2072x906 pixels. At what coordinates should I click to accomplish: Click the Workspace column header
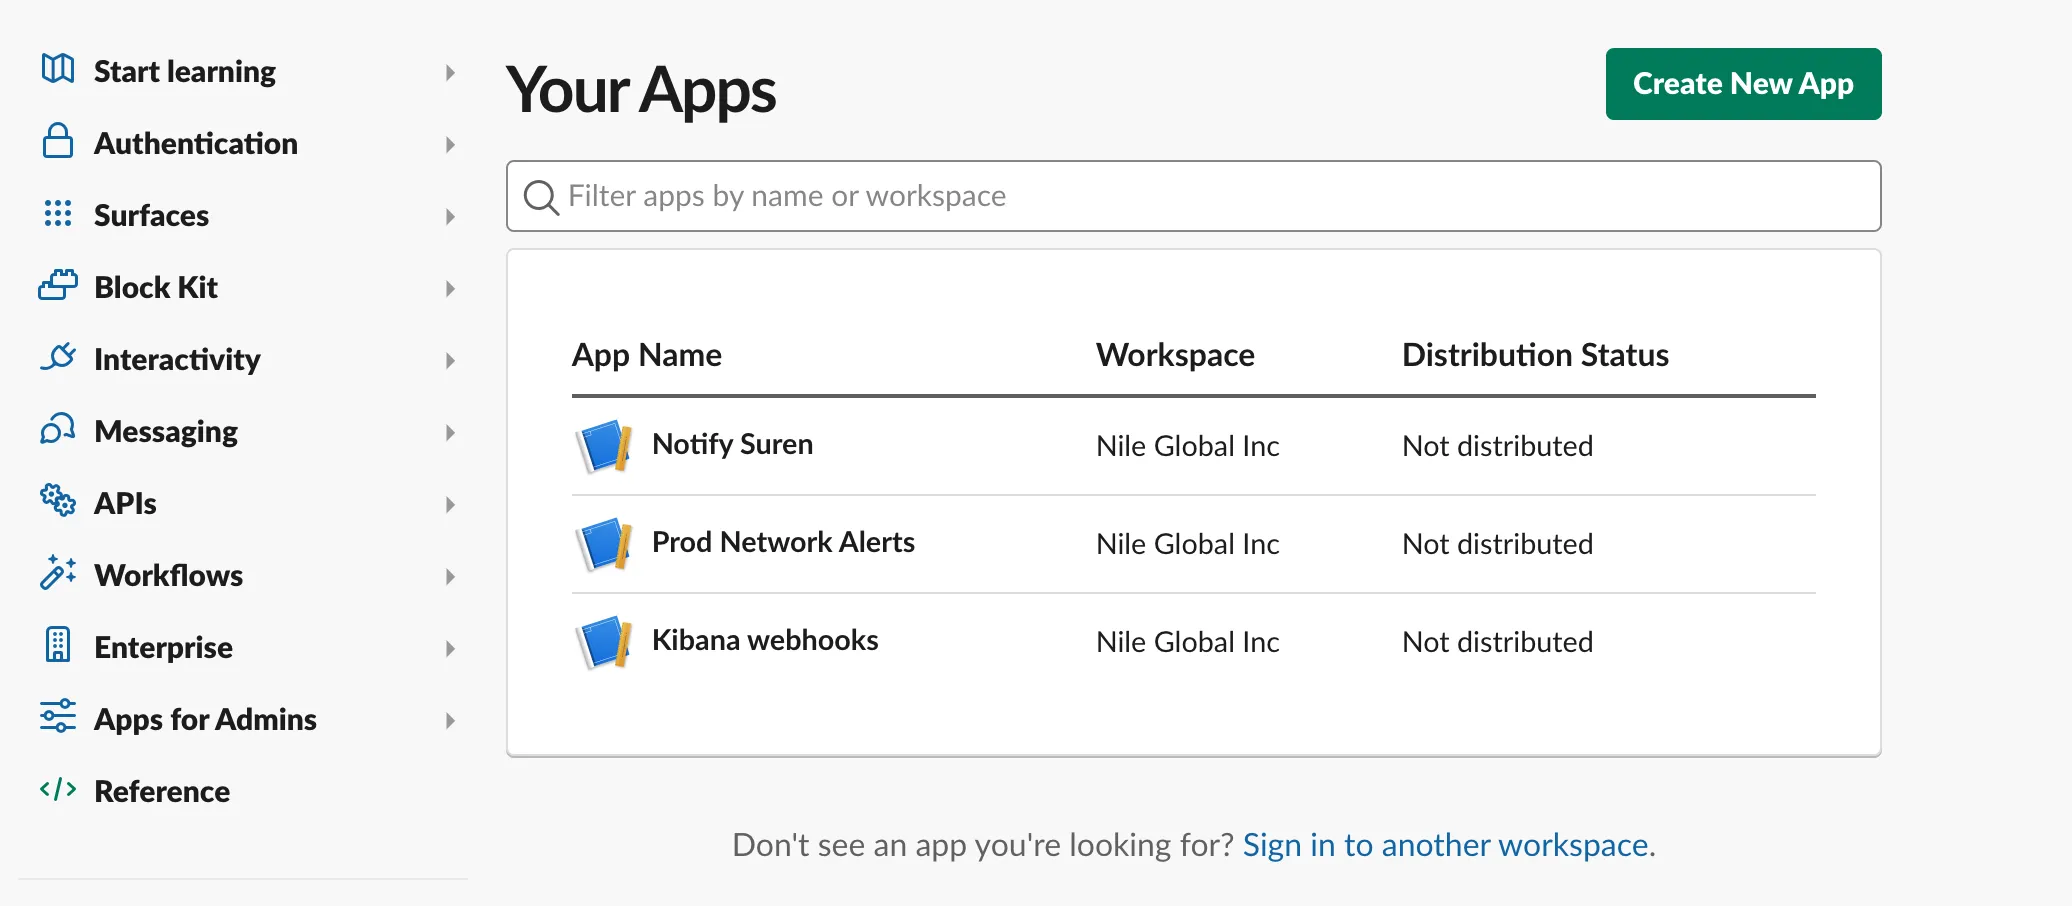tap(1175, 355)
